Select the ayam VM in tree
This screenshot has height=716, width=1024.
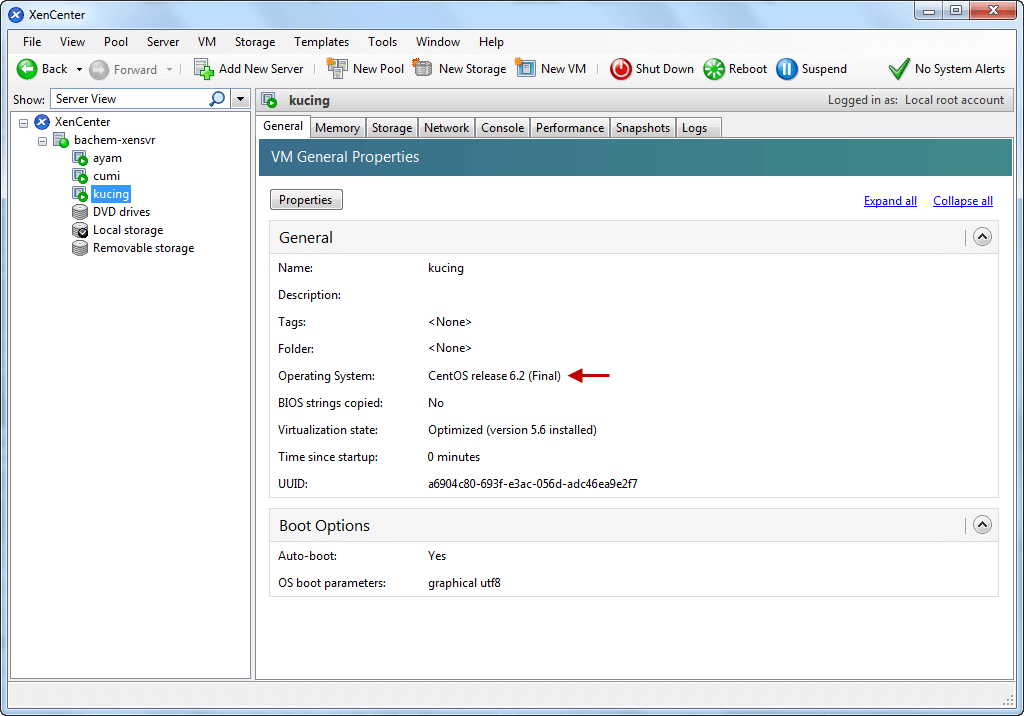107,158
